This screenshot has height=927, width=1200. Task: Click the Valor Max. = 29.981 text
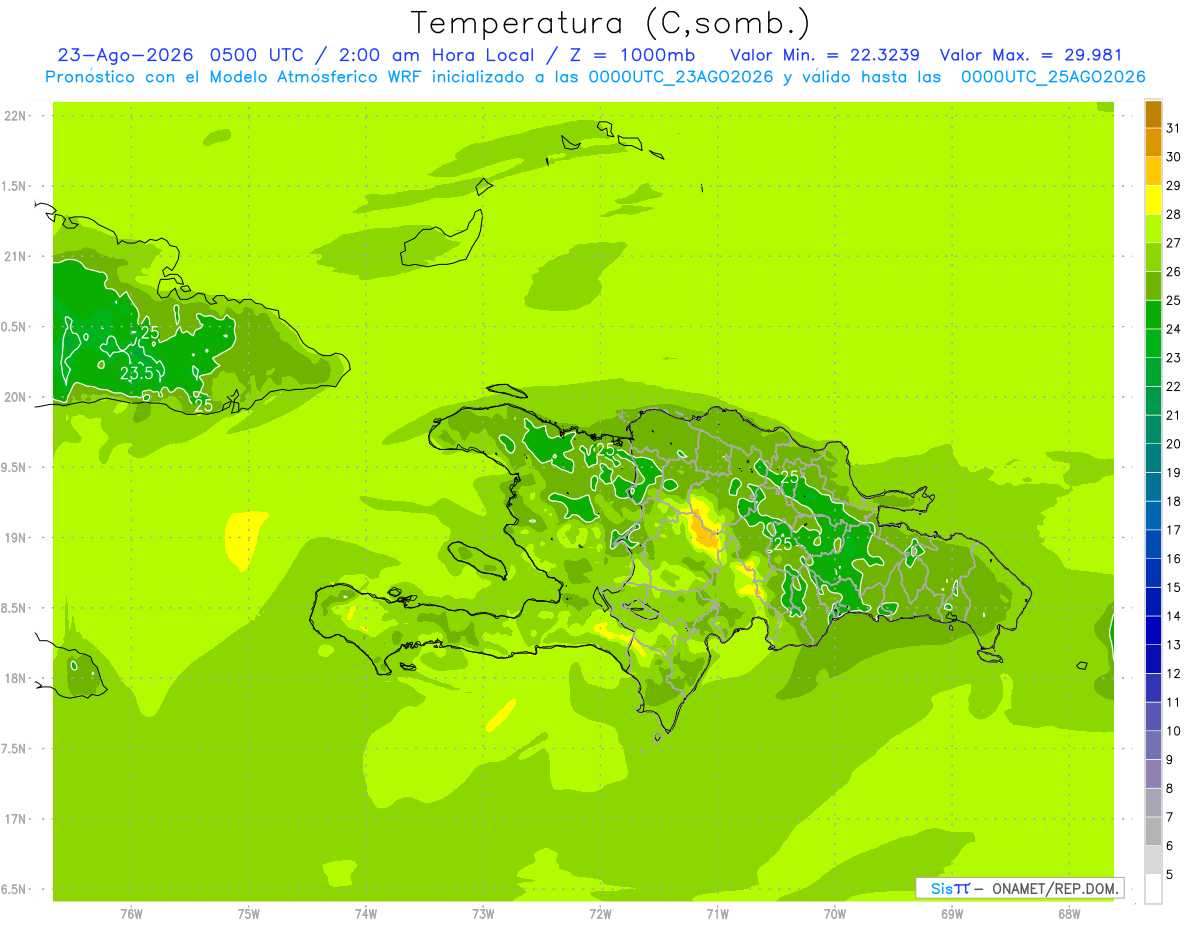tap(1031, 55)
